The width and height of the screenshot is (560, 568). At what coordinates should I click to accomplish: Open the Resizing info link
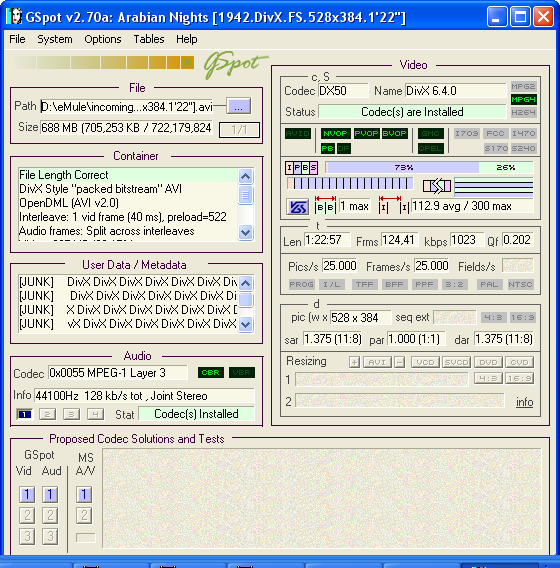(x=525, y=402)
